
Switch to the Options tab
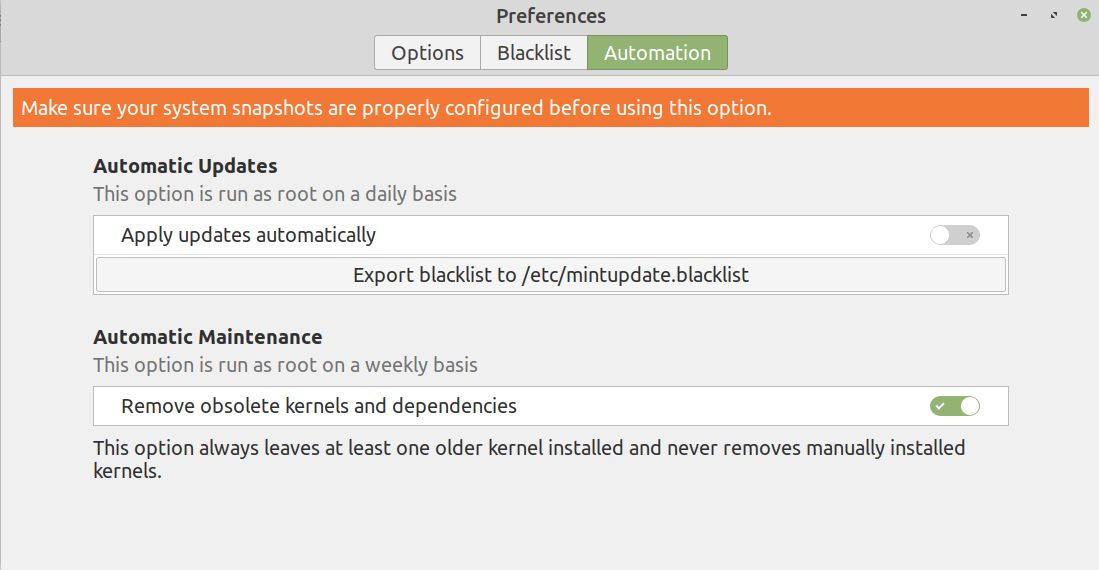click(x=427, y=53)
